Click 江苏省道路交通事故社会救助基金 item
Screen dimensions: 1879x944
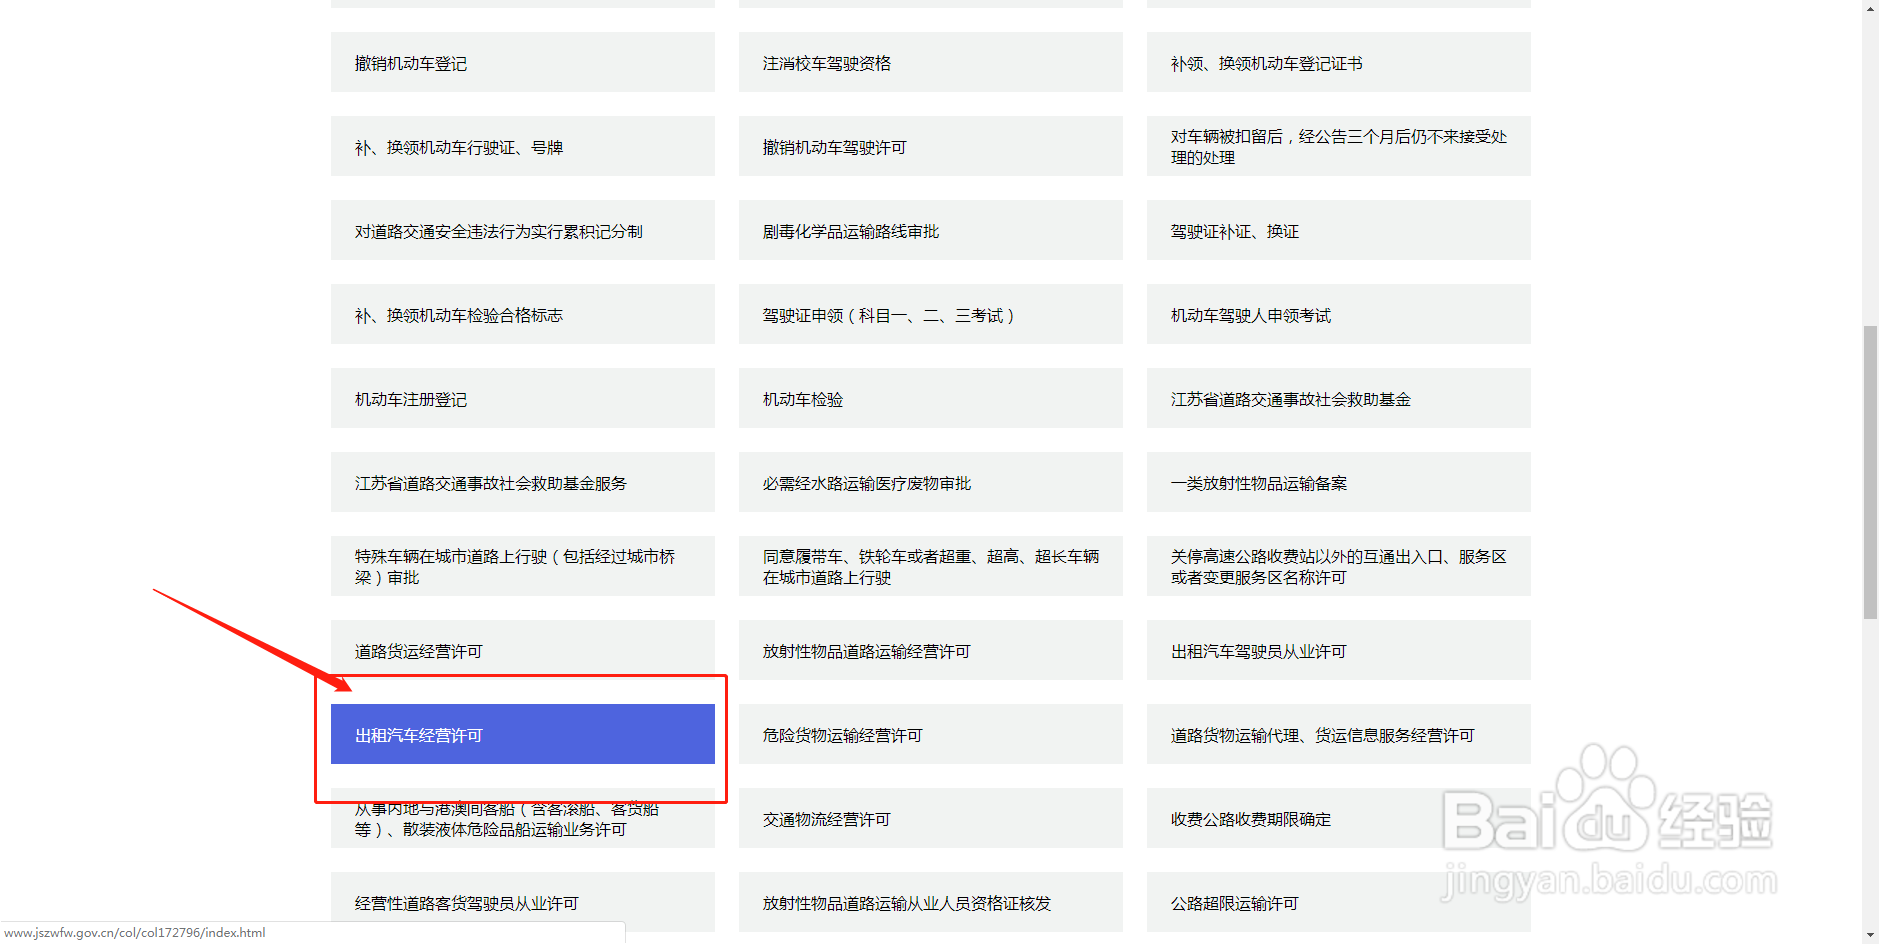coord(1337,398)
